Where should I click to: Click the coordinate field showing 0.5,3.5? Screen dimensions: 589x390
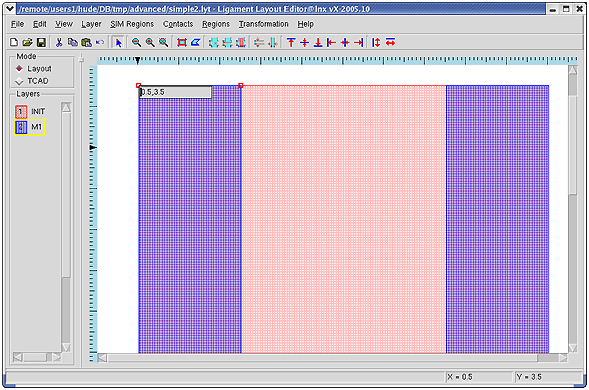pos(175,92)
